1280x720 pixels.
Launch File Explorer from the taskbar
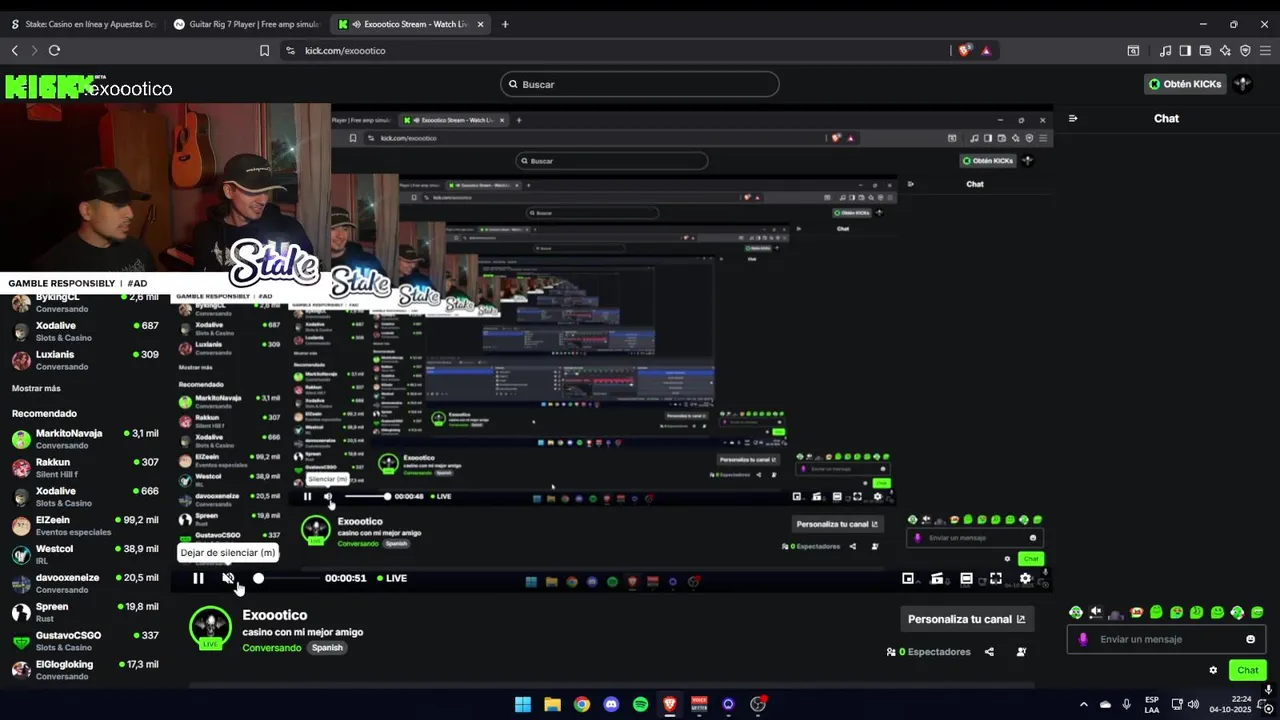(552, 704)
